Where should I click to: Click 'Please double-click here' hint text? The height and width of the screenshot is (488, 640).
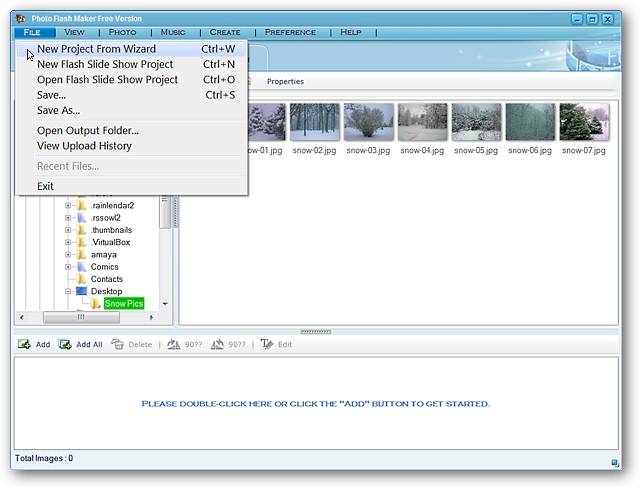[316, 404]
